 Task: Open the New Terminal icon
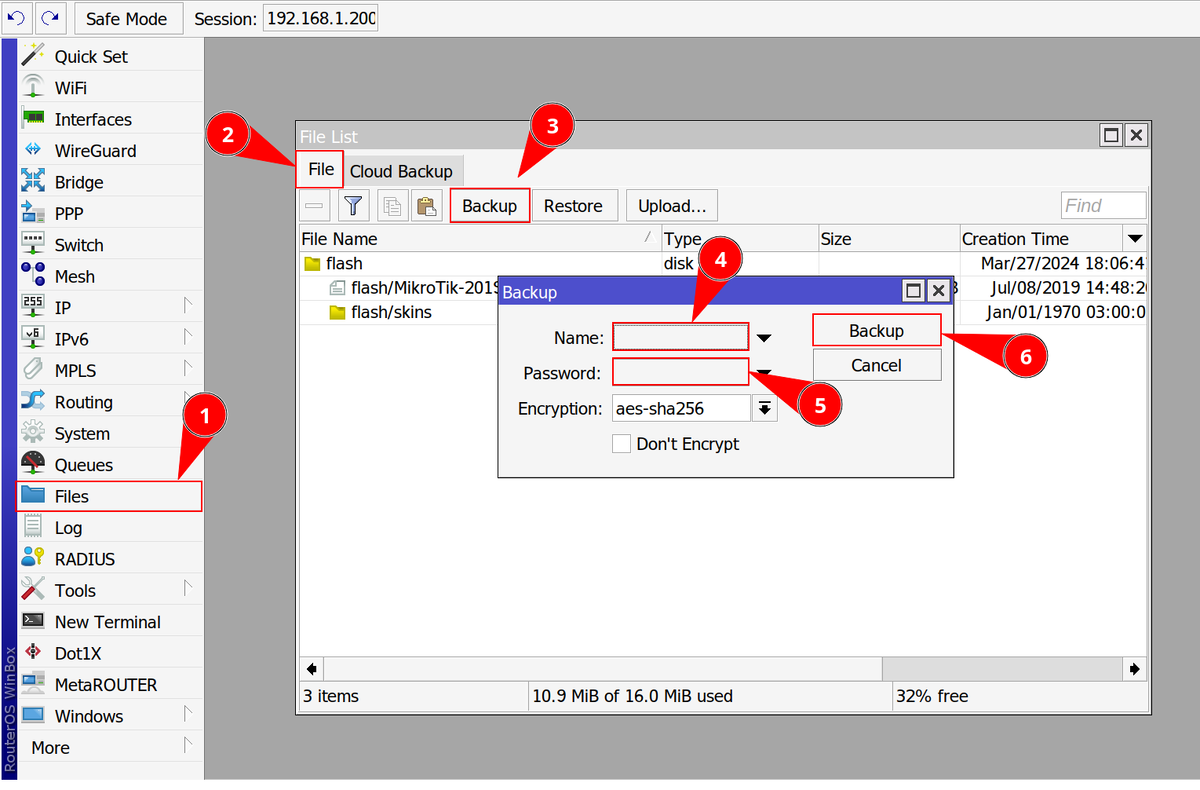click(34, 621)
